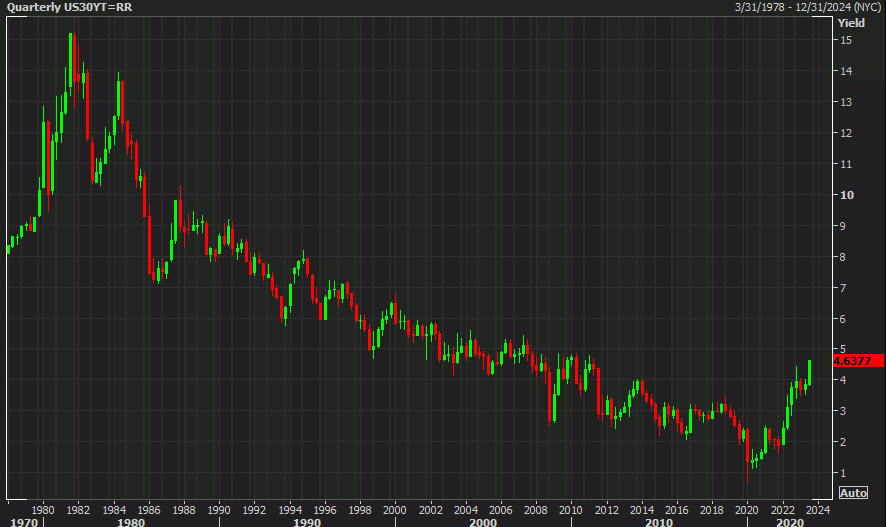This screenshot has height=527, width=886.
Task: Click the 2 yield axis value
Action: coord(843,442)
